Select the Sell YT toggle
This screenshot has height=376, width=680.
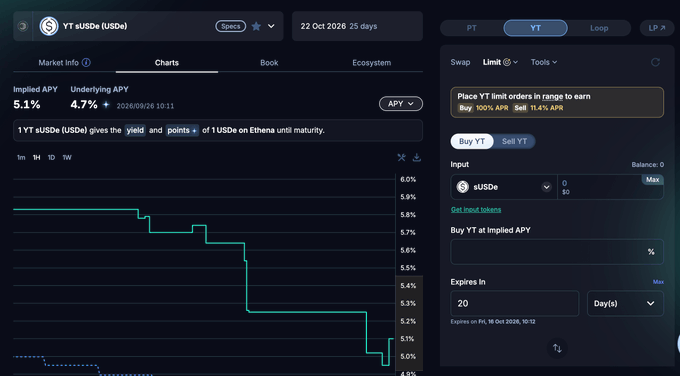click(514, 141)
